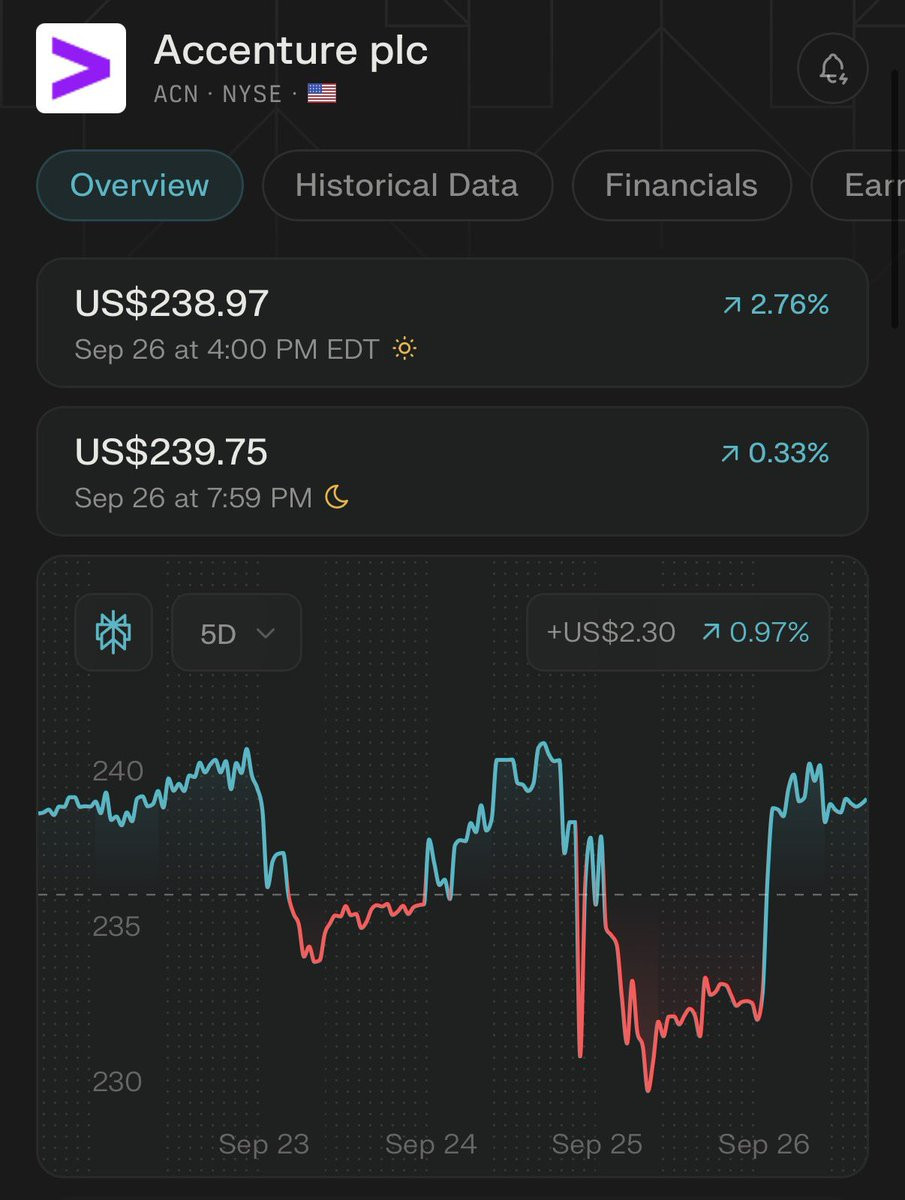Click the vertical scrollbar on the right edge
Screen dimensions: 905x1200
[896, 200]
